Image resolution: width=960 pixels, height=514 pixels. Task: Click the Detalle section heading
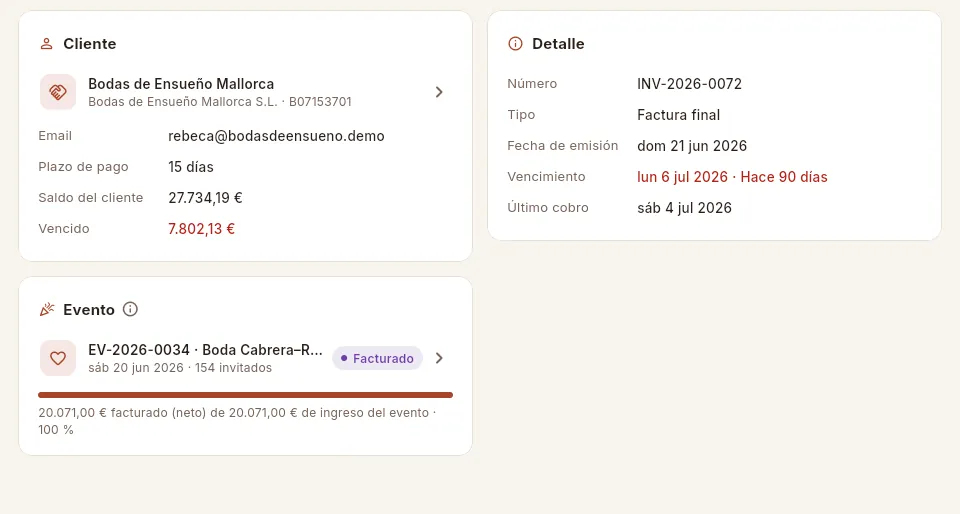pos(558,44)
